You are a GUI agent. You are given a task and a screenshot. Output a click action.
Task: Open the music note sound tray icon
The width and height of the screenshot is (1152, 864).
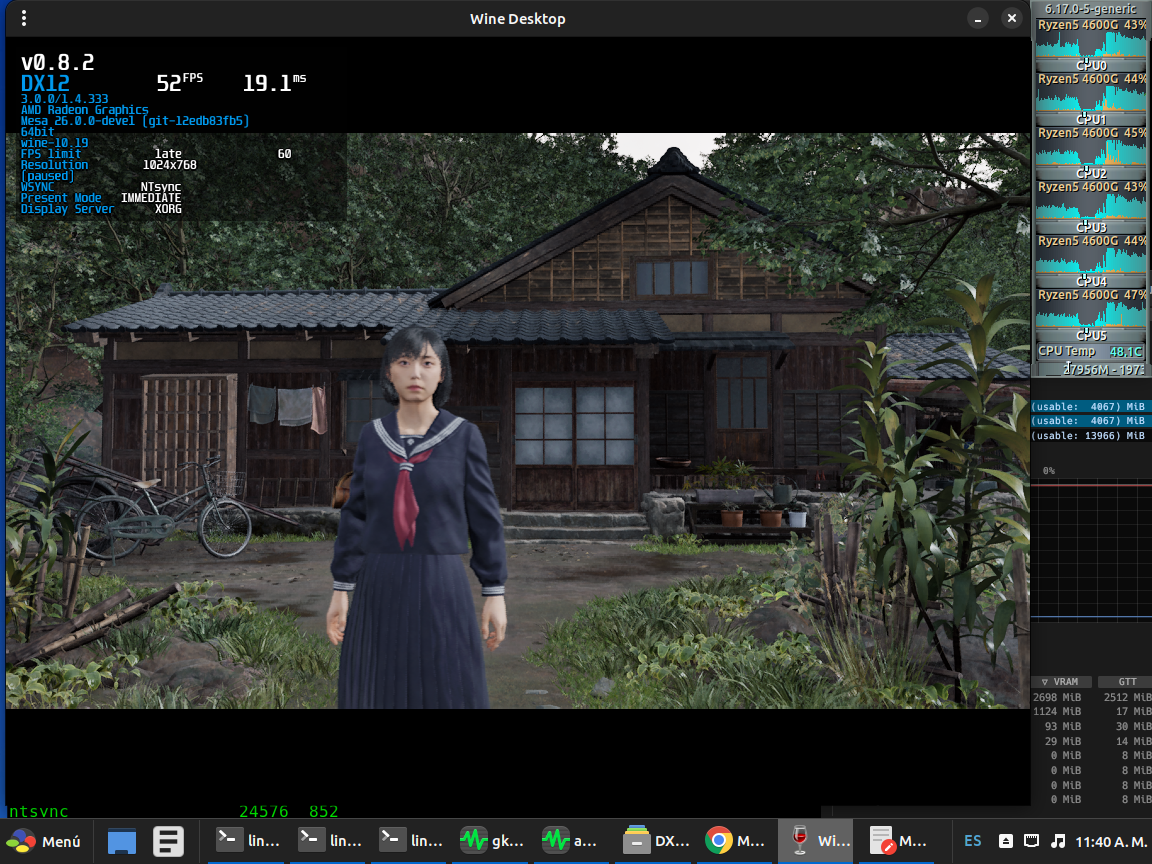(x=1058, y=841)
